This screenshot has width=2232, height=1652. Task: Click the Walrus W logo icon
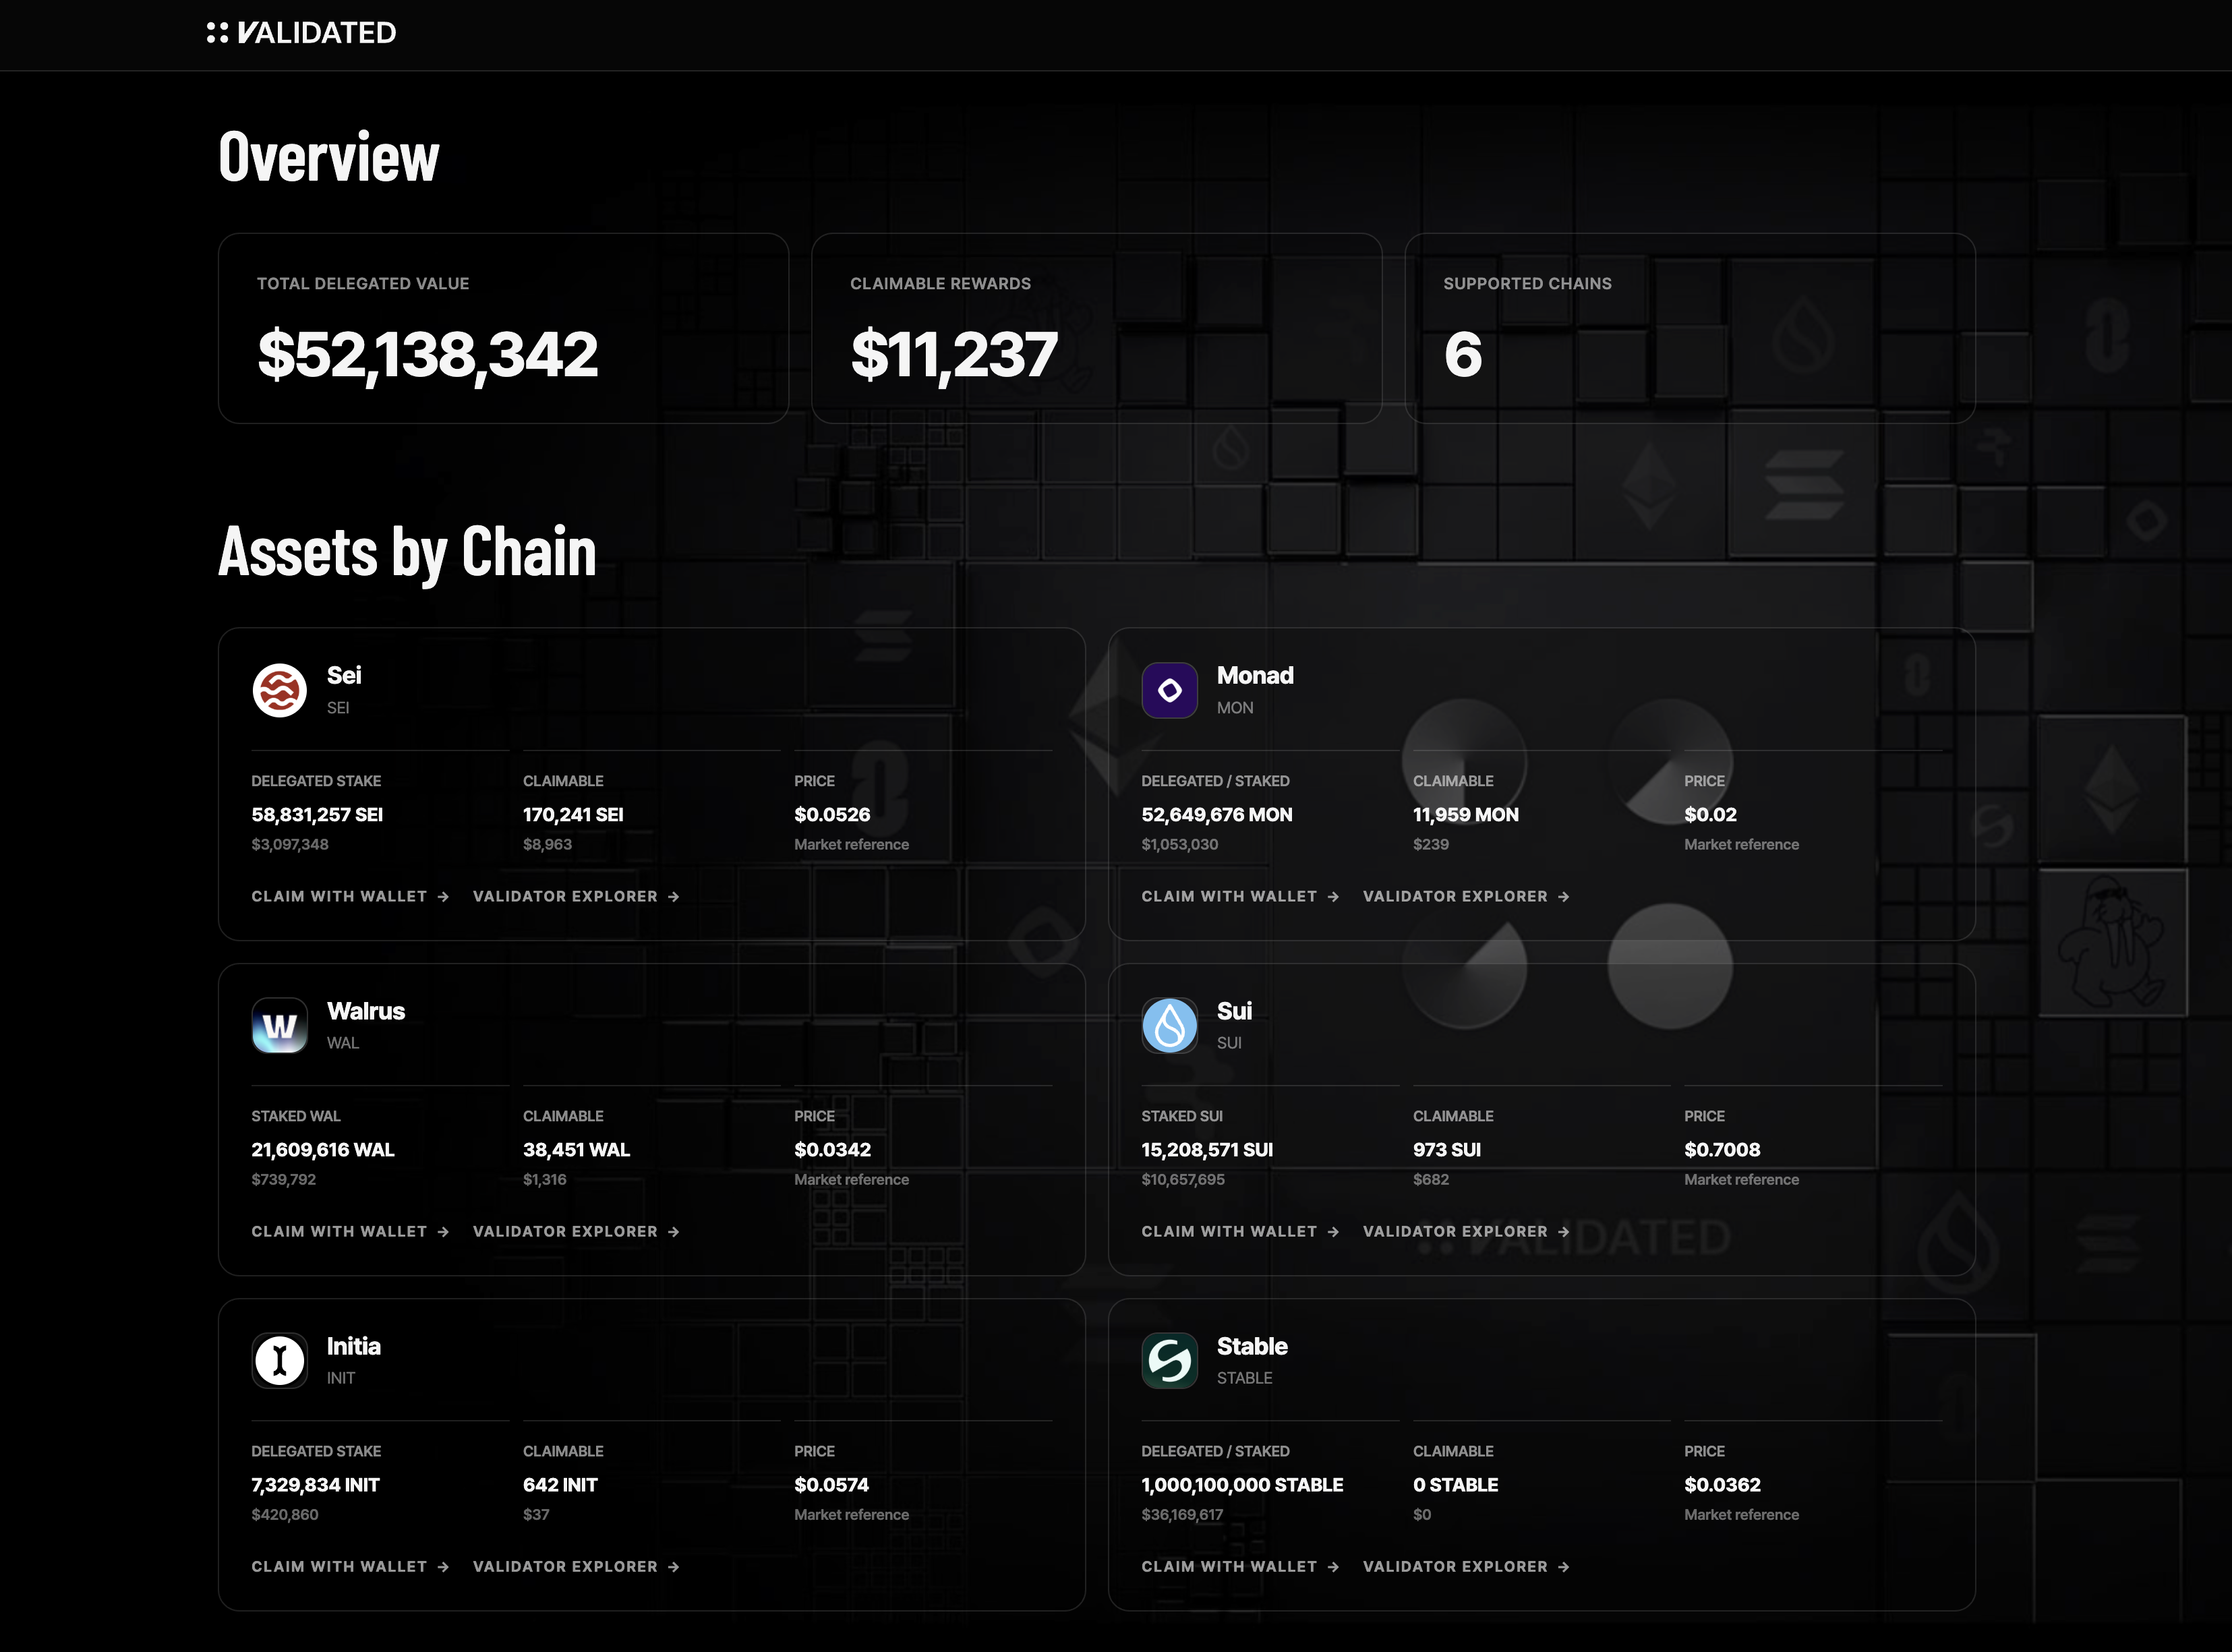click(x=279, y=1025)
